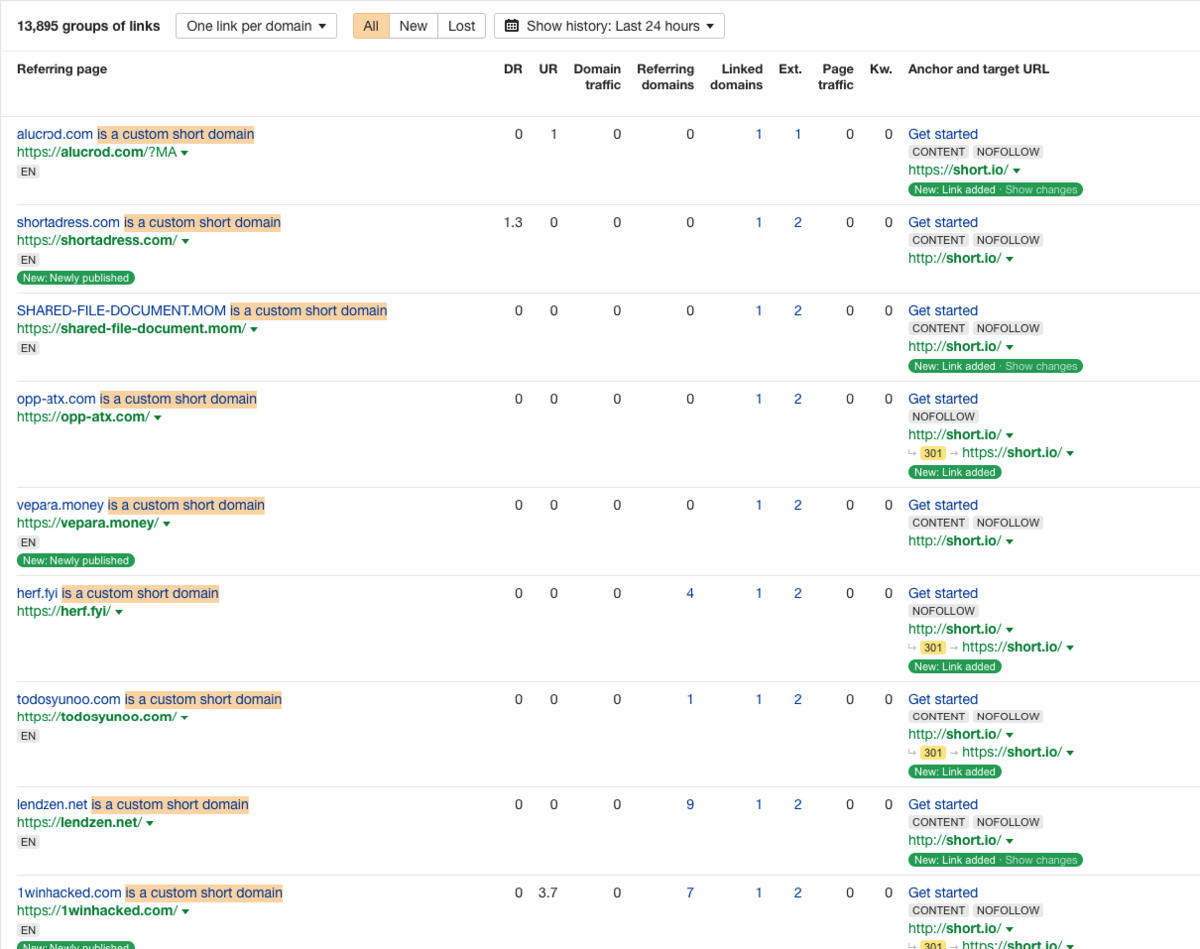Screen dimensions: 1200x949
Task: Click 'Get started' anchor in vepara.money row
Action: pyautogui.click(x=942, y=505)
